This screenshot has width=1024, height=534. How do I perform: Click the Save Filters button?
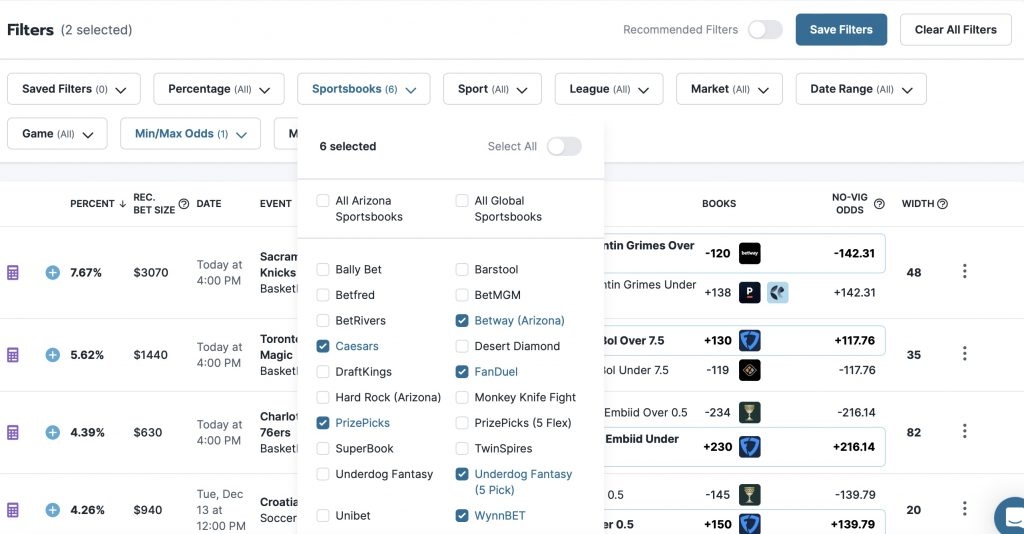[841, 29]
